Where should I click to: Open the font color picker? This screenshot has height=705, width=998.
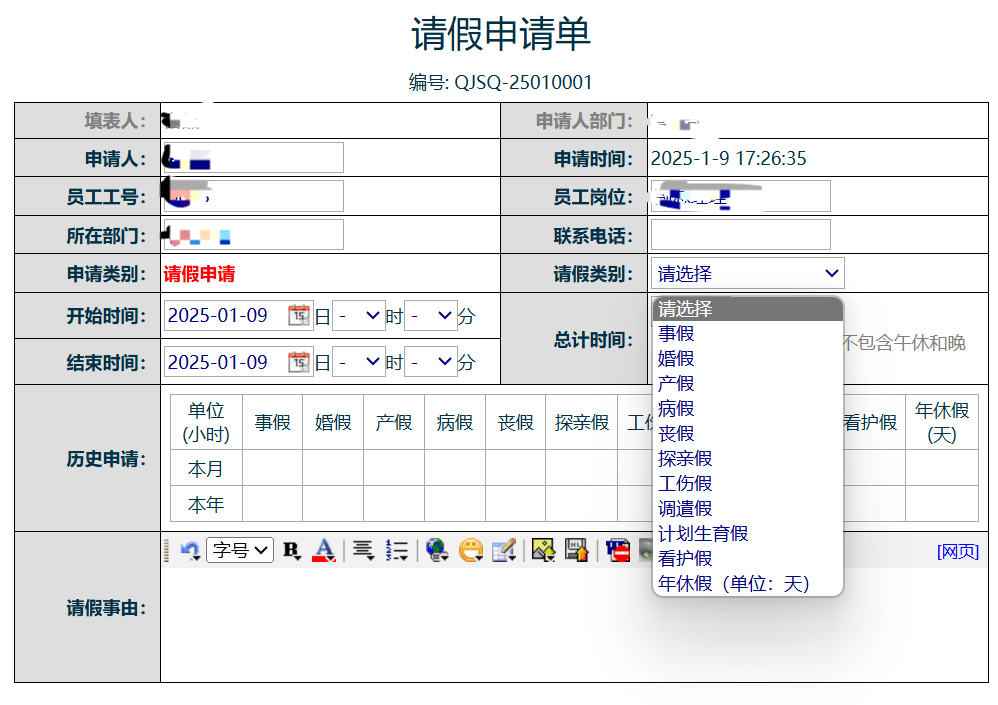(x=324, y=550)
